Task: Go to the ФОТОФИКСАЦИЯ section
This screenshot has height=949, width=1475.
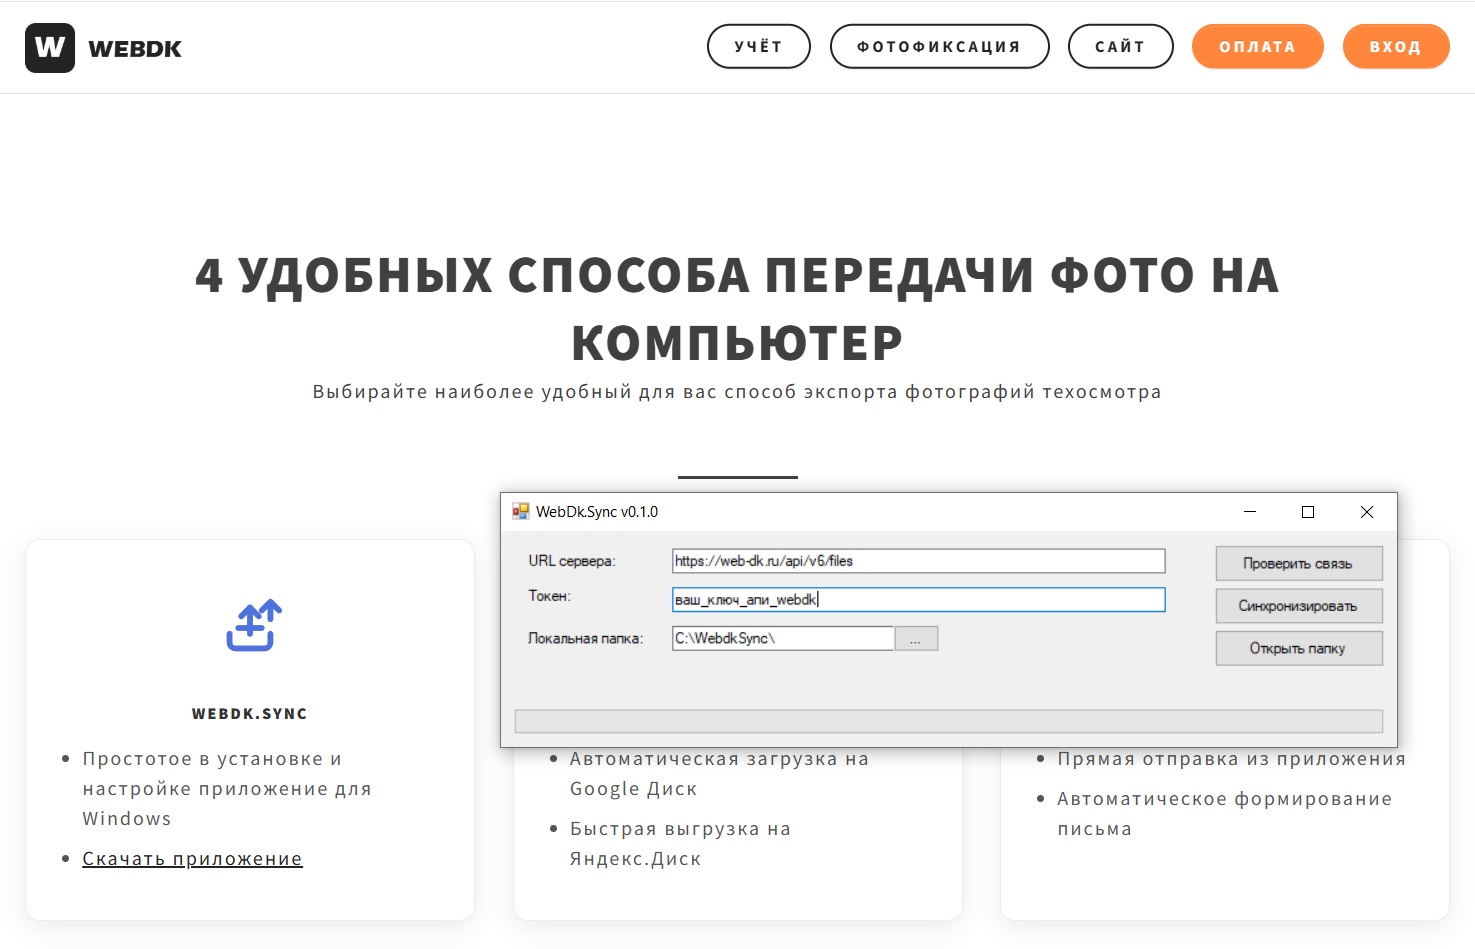Action: (939, 47)
